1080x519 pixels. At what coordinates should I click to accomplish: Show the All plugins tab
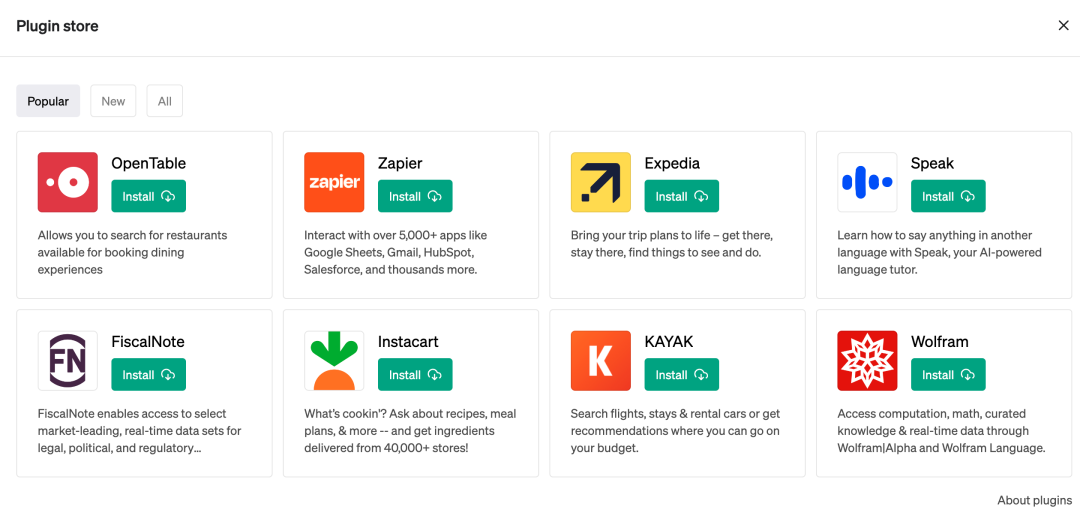click(165, 101)
